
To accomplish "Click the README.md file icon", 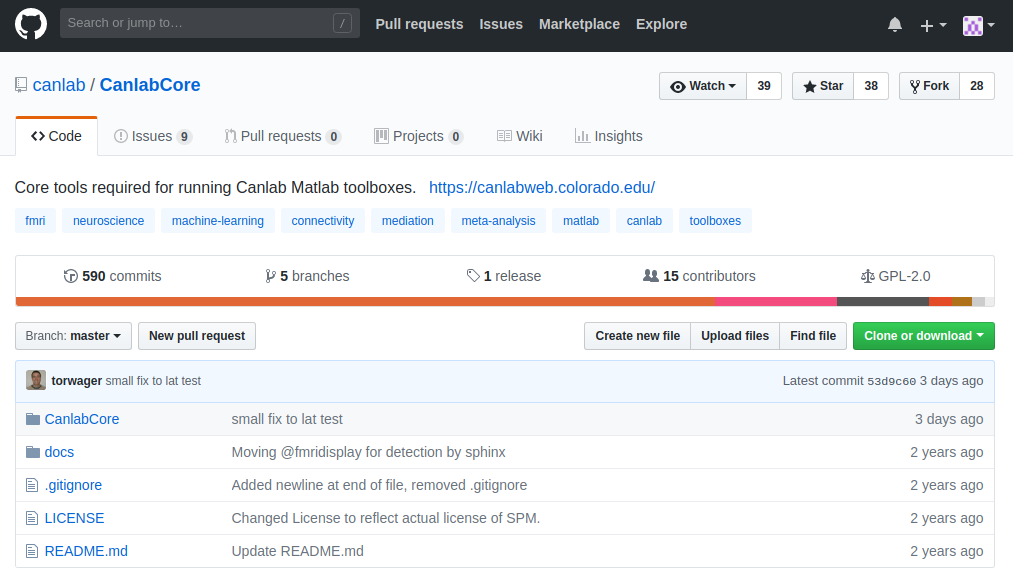I will pyautogui.click(x=32, y=551).
